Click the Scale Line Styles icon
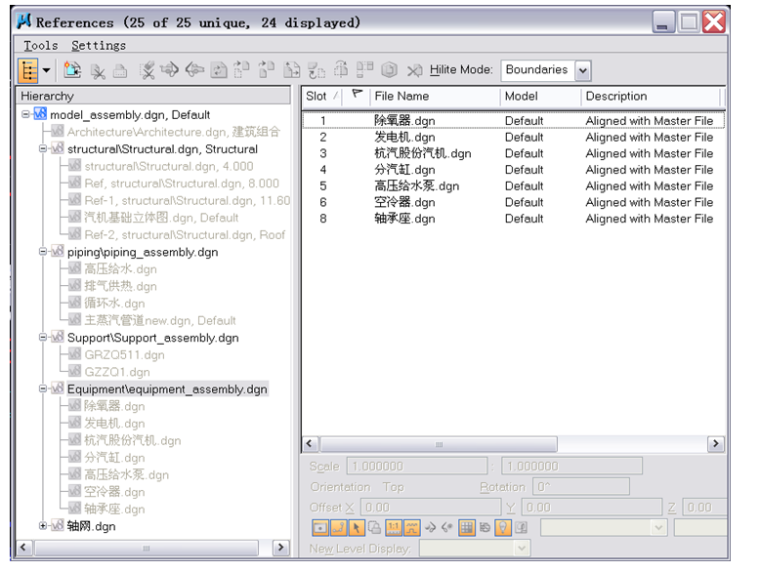760x571 pixels. [412, 528]
